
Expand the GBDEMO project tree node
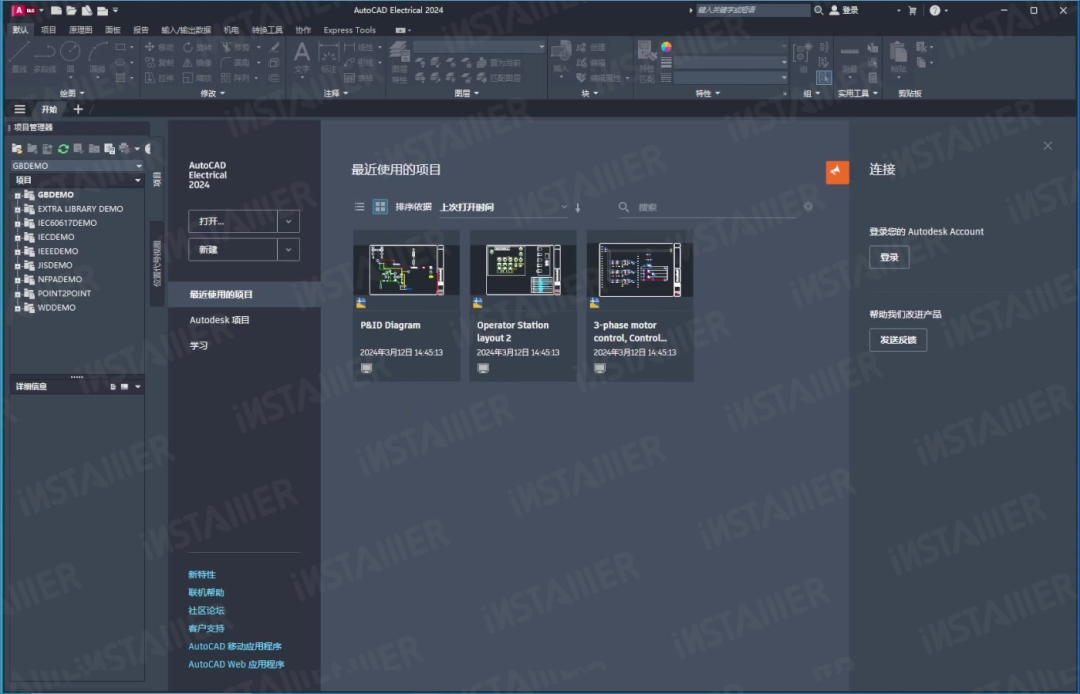tap(17, 195)
